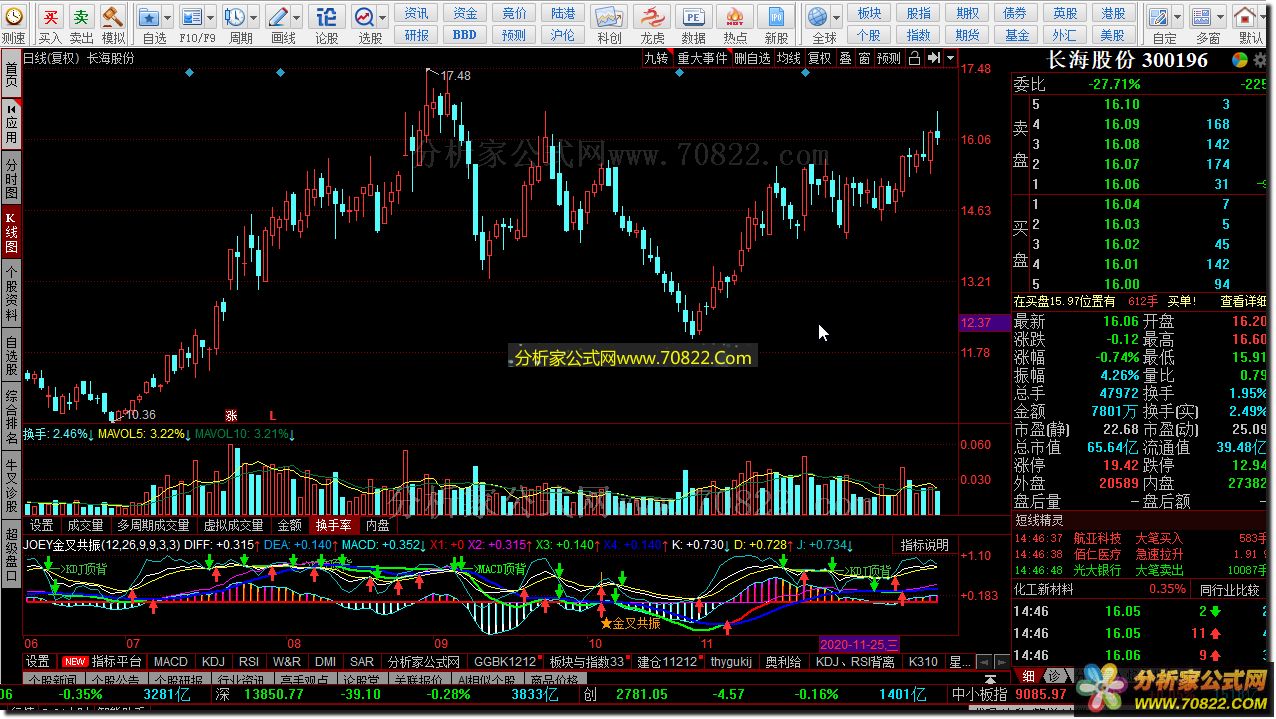Toggle 预测 in the chart toolbar
The height and width of the screenshot is (719, 1276).
889,58
